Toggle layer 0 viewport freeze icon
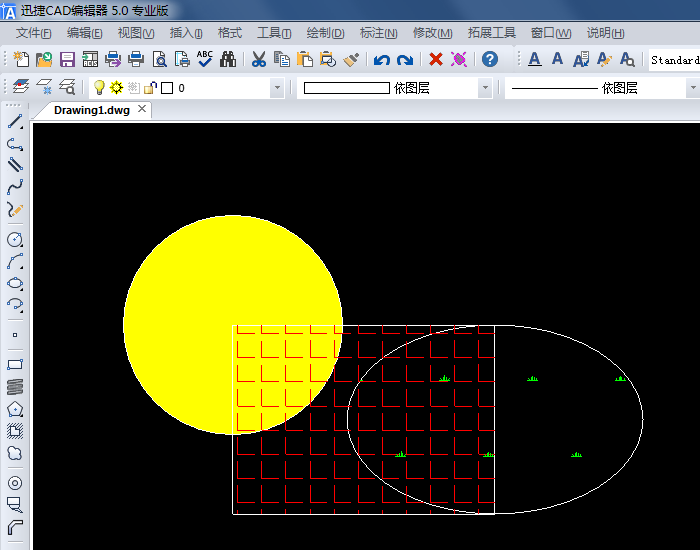Image resolution: width=700 pixels, height=550 pixels. (133, 88)
